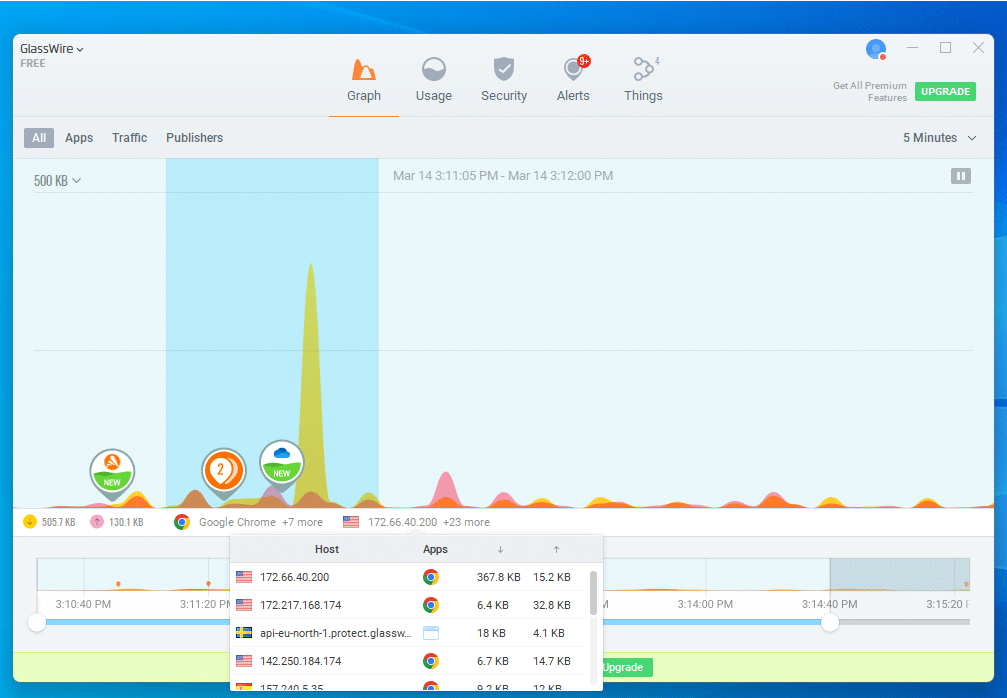Open the Graph view icon

[363, 69]
